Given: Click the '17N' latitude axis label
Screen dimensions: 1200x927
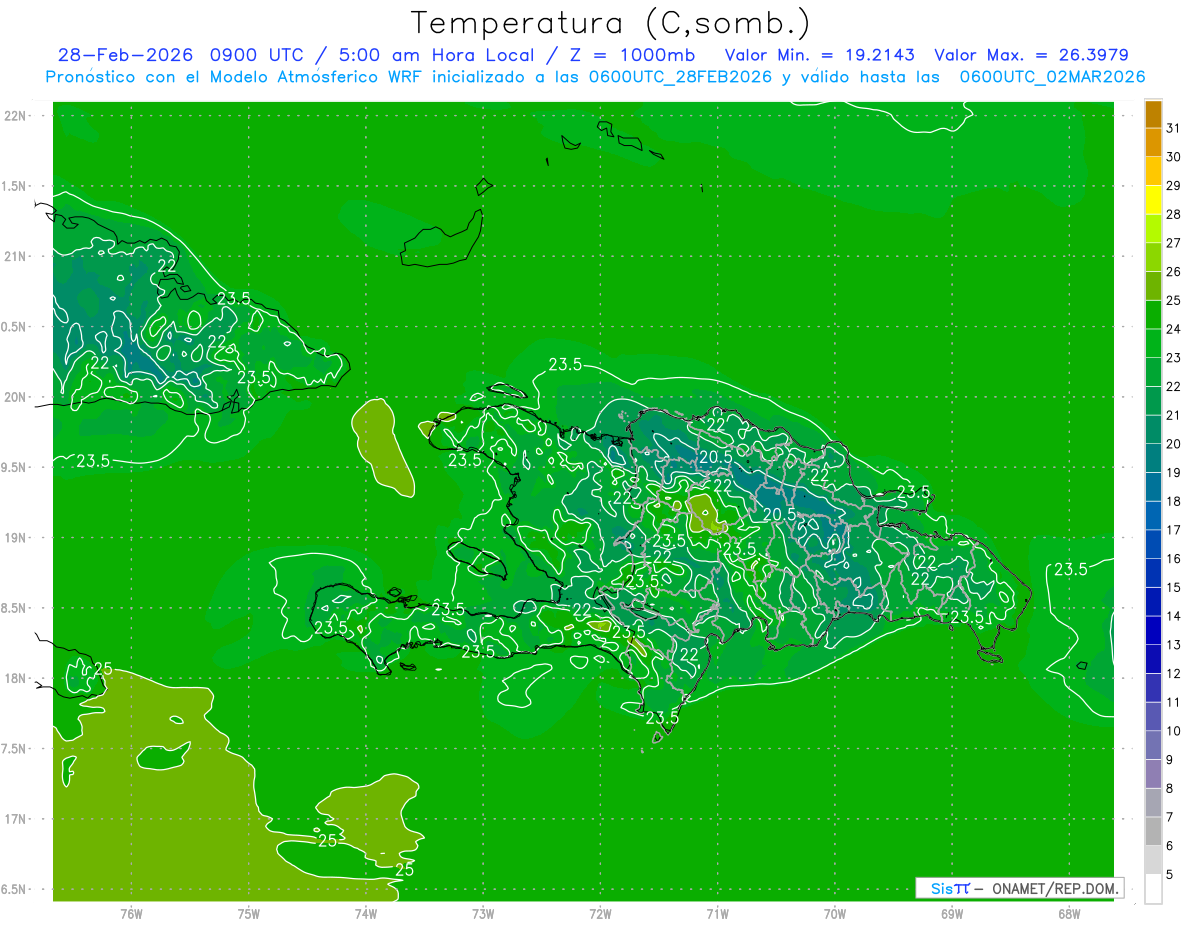Looking at the screenshot, I should [14, 819].
